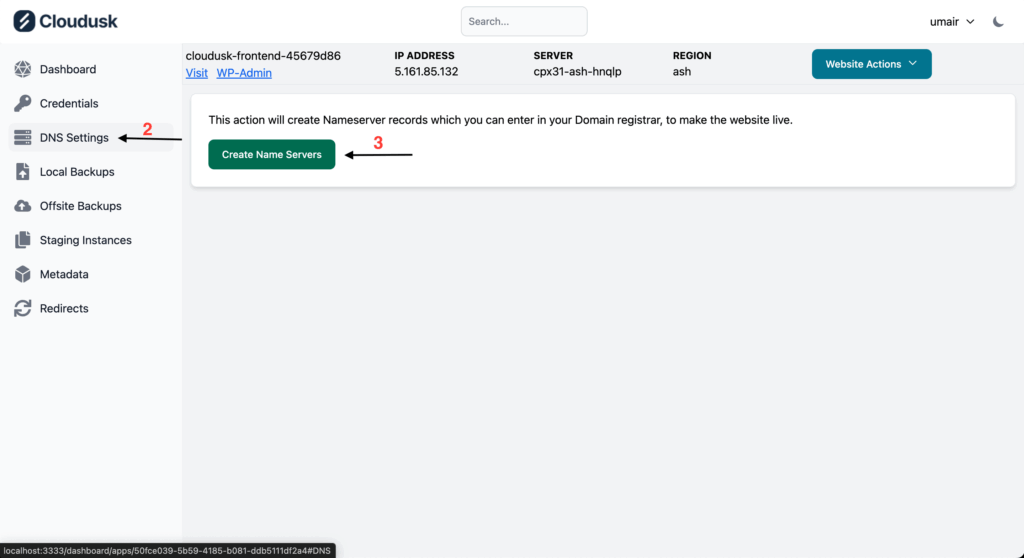This screenshot has height=558, width=1024.
Task: Select the Local Backups file icon
Action: tap(22, 172)
